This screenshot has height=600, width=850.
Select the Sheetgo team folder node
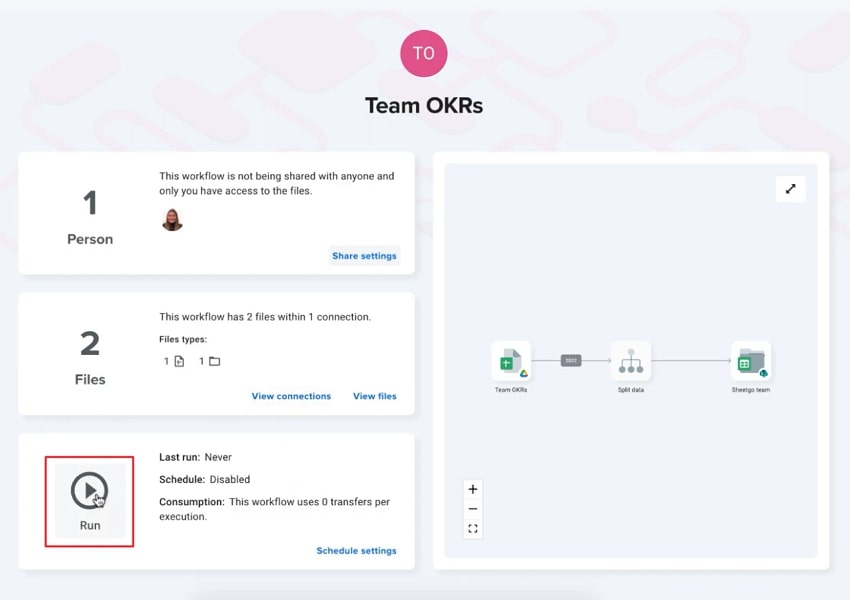pos(751,360)
